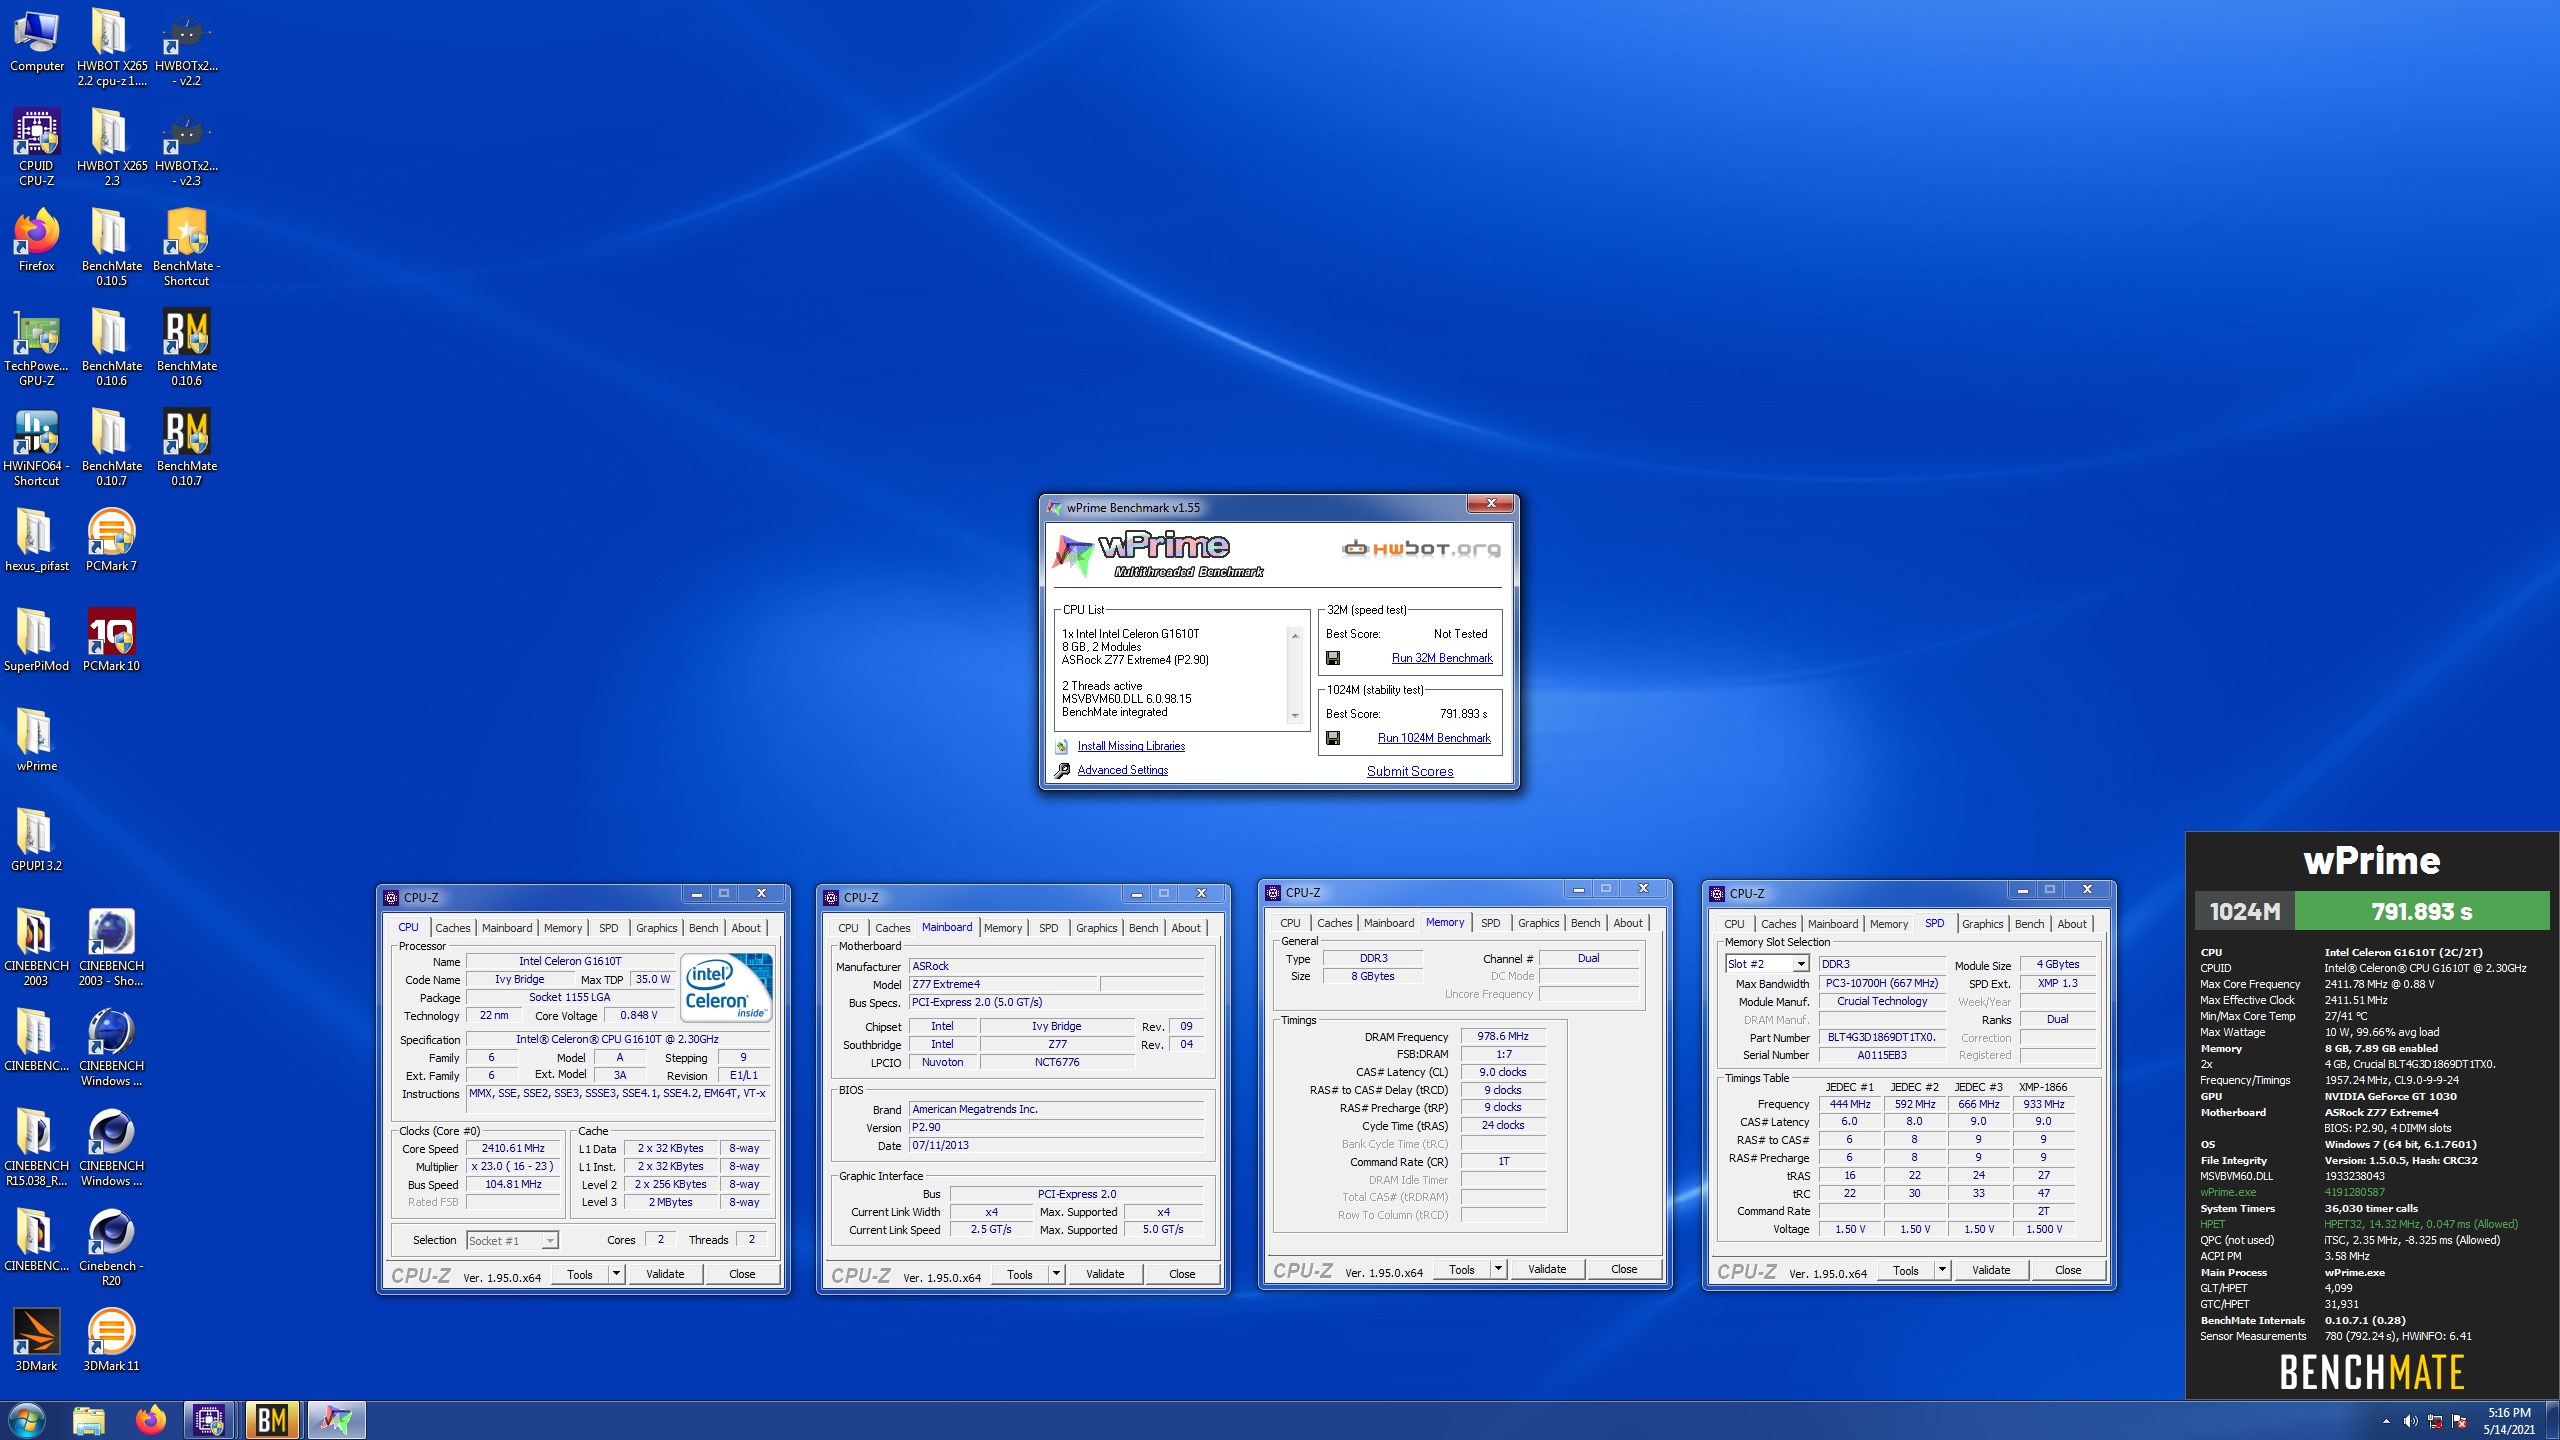Open BenchMate - Shortcut folder icon

(187, 248)
